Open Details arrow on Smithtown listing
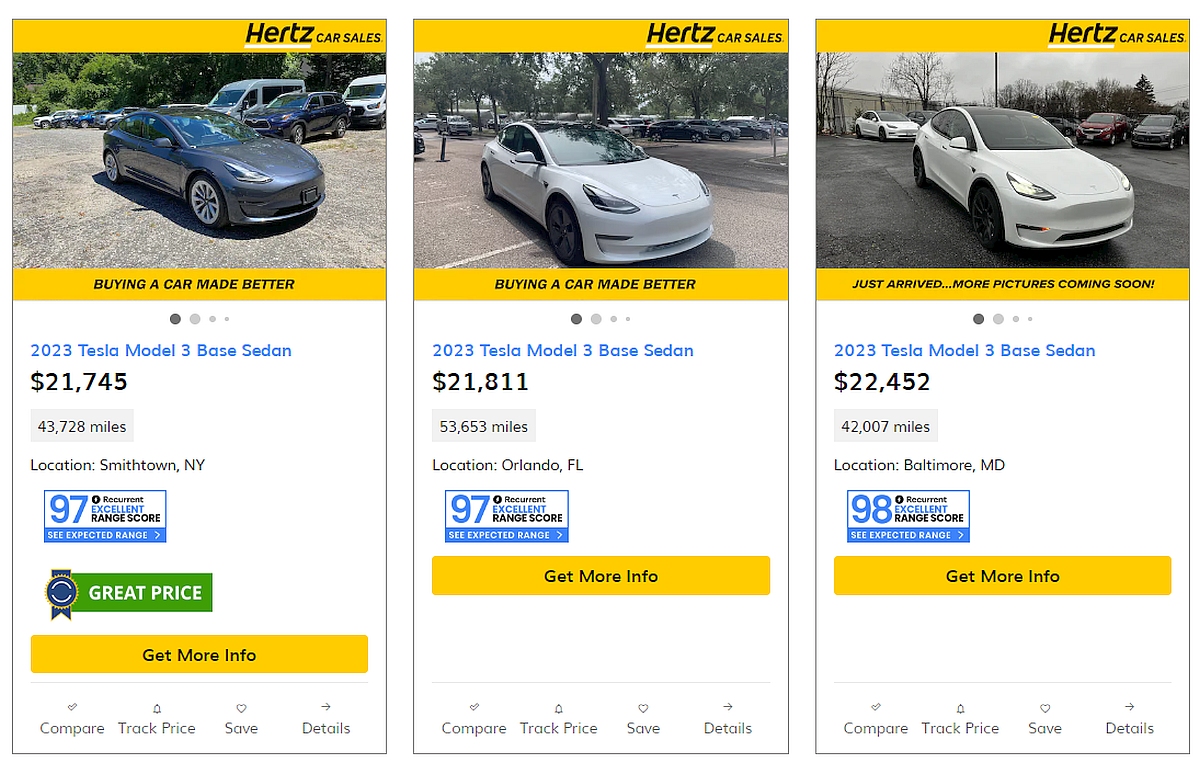The image size is (1200, 763). 326,707
